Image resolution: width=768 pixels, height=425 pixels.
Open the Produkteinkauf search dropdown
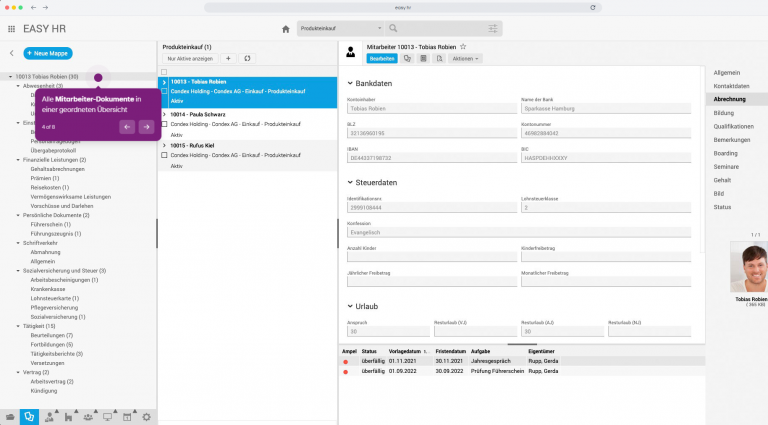[340, 28]
